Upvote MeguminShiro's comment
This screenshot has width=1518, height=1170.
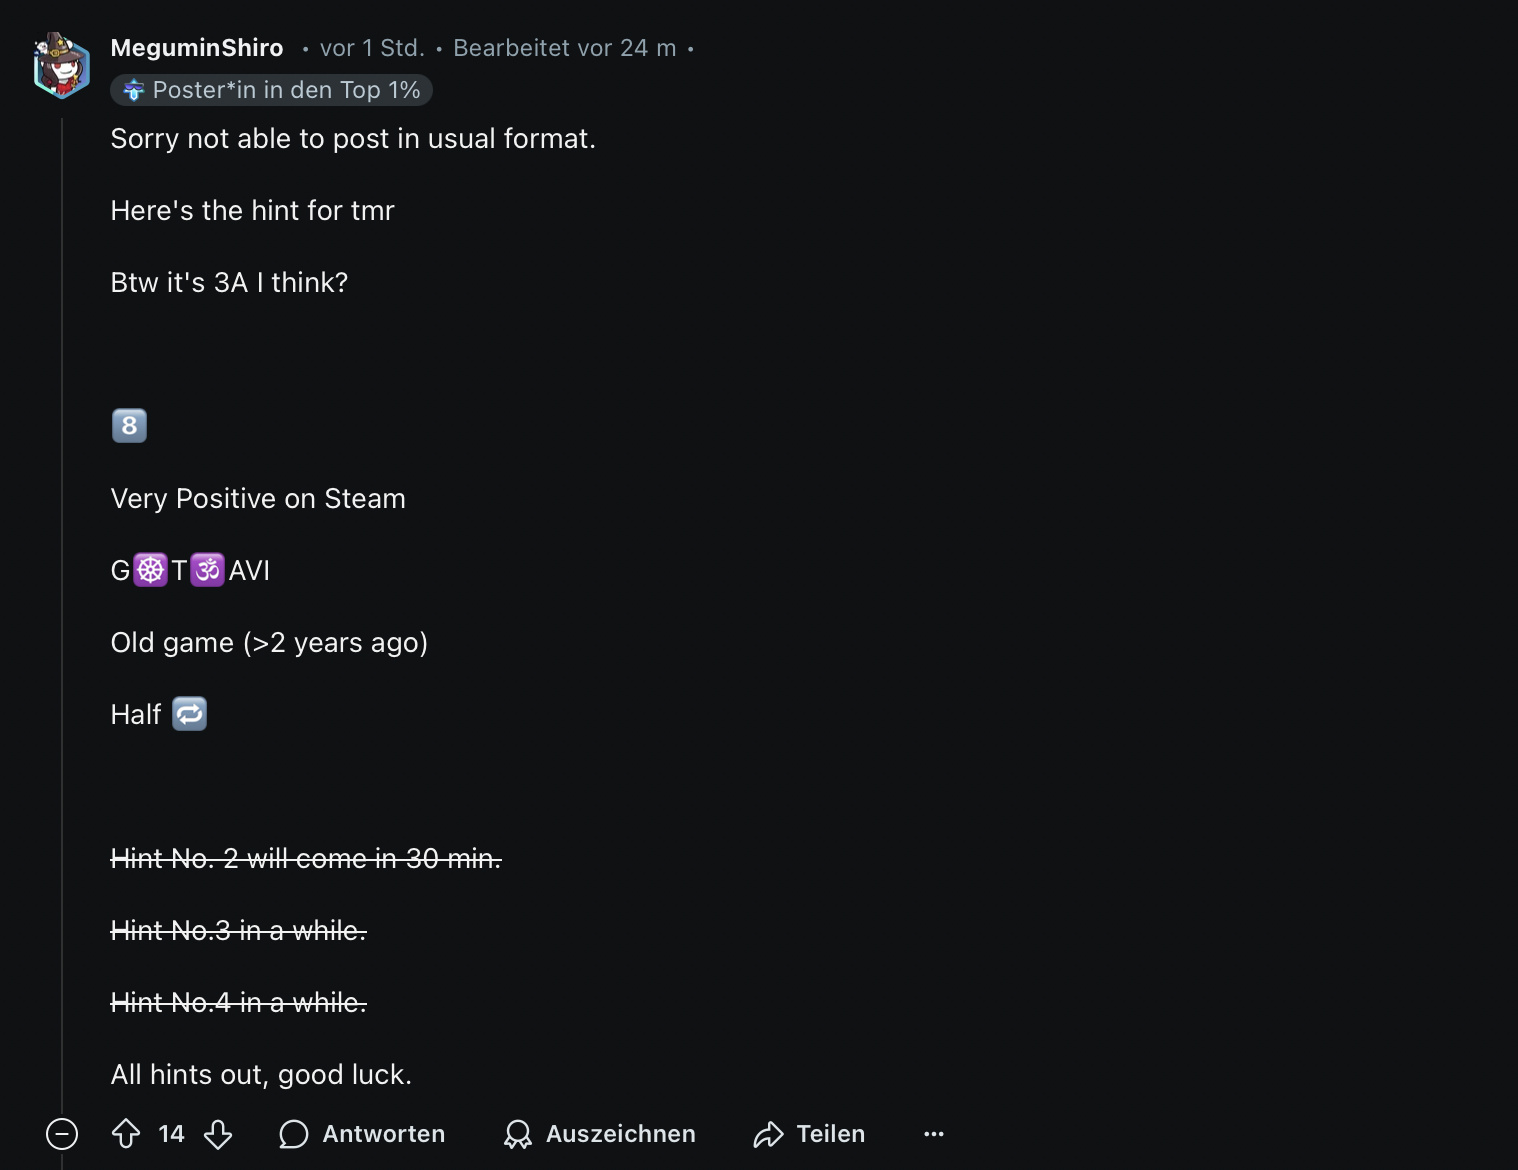tap(126, 1134)
